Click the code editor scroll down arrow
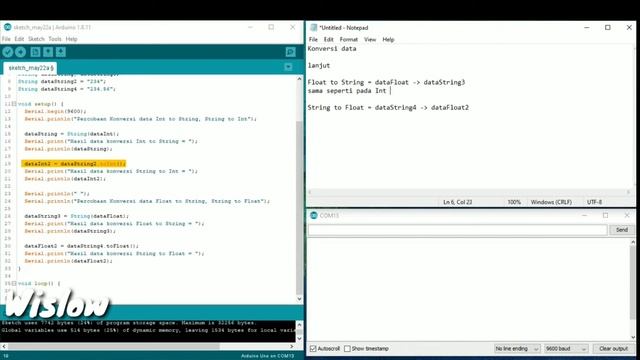The height and width of the screenshot is (360, 640). click(x=299, y=299)
